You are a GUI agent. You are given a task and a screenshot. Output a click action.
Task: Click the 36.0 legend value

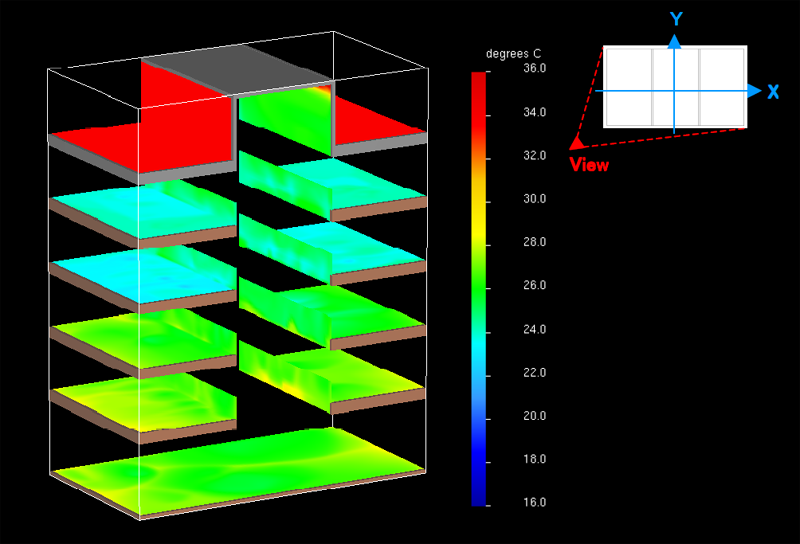(x=534, y=68)
